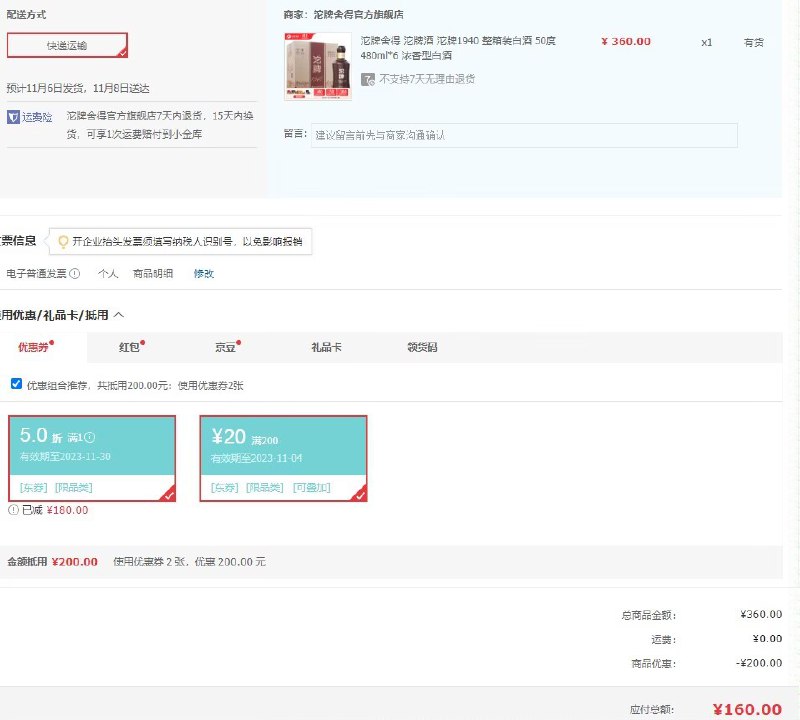
Task: Deselect the 5.0折 coupon card
Action: (x=92, y=458)
